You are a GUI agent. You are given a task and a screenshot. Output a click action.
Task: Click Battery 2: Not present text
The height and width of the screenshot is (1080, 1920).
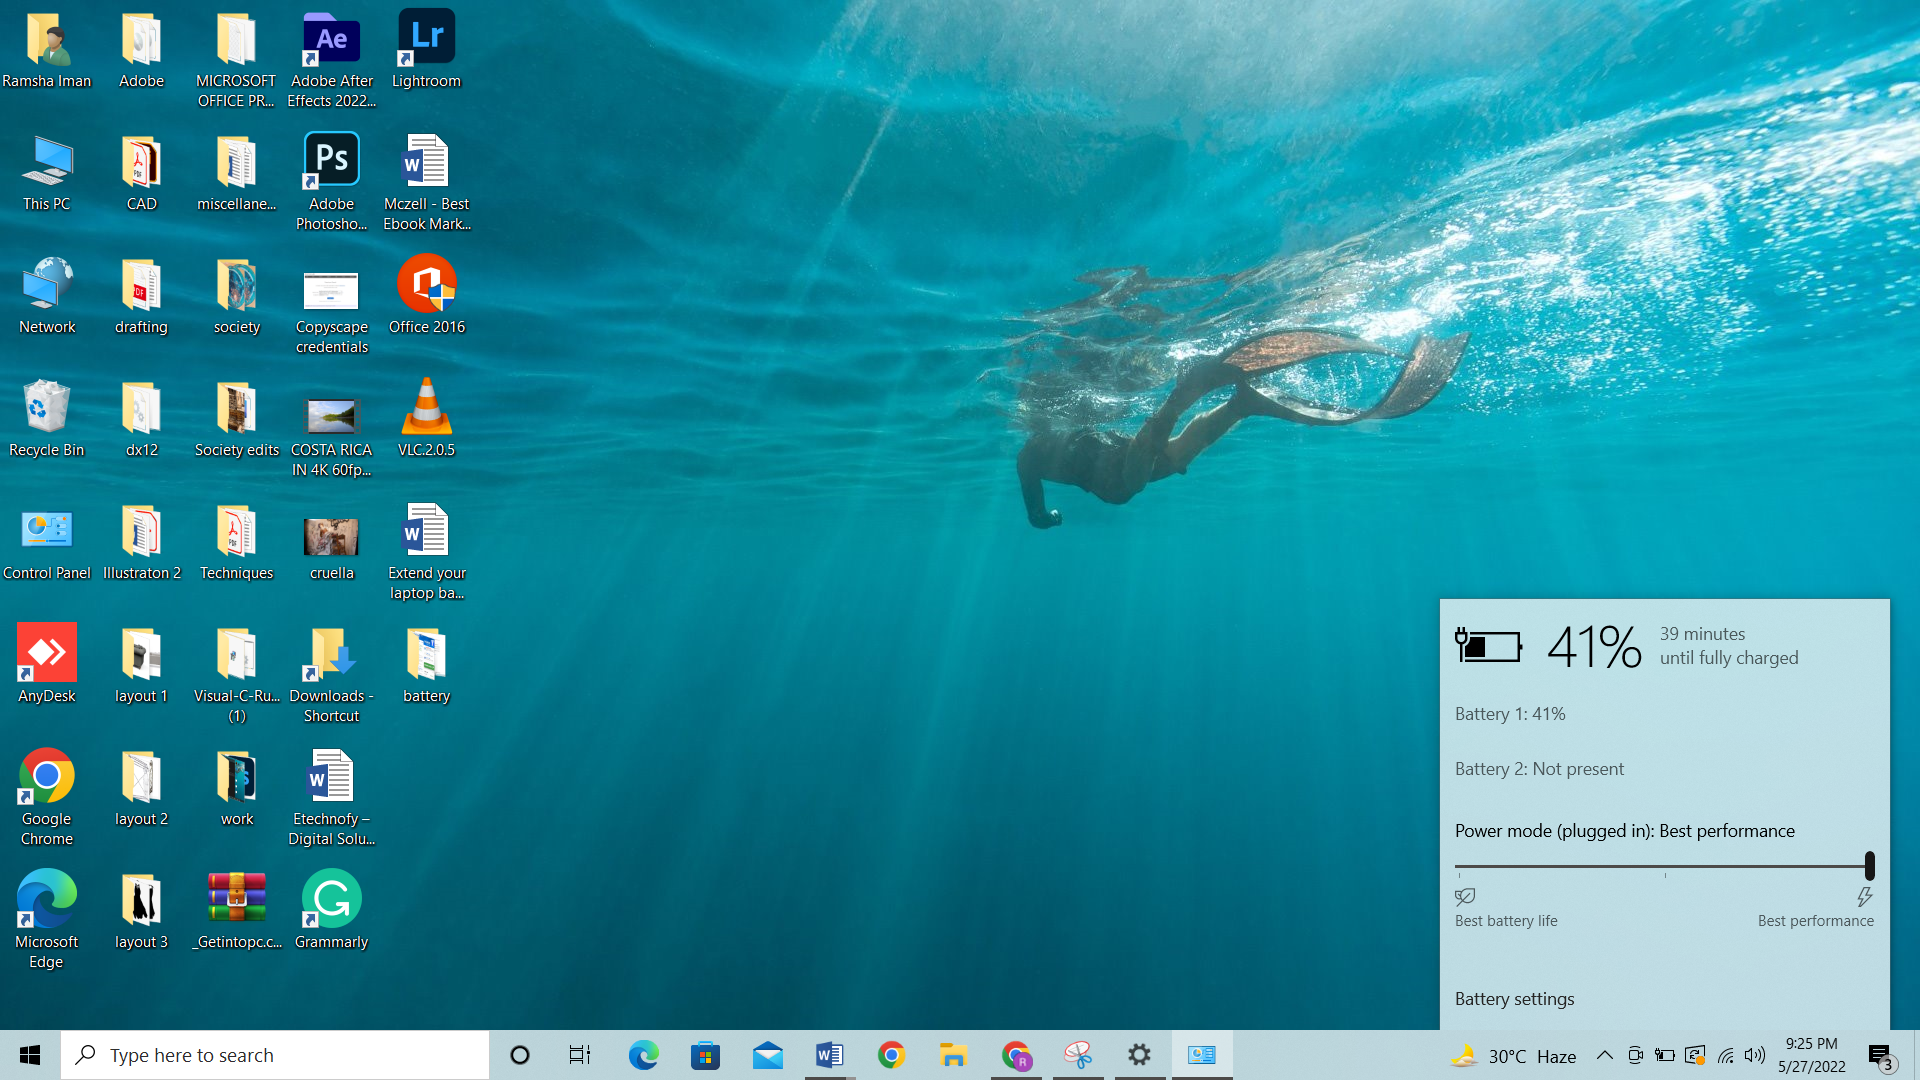1539,769
